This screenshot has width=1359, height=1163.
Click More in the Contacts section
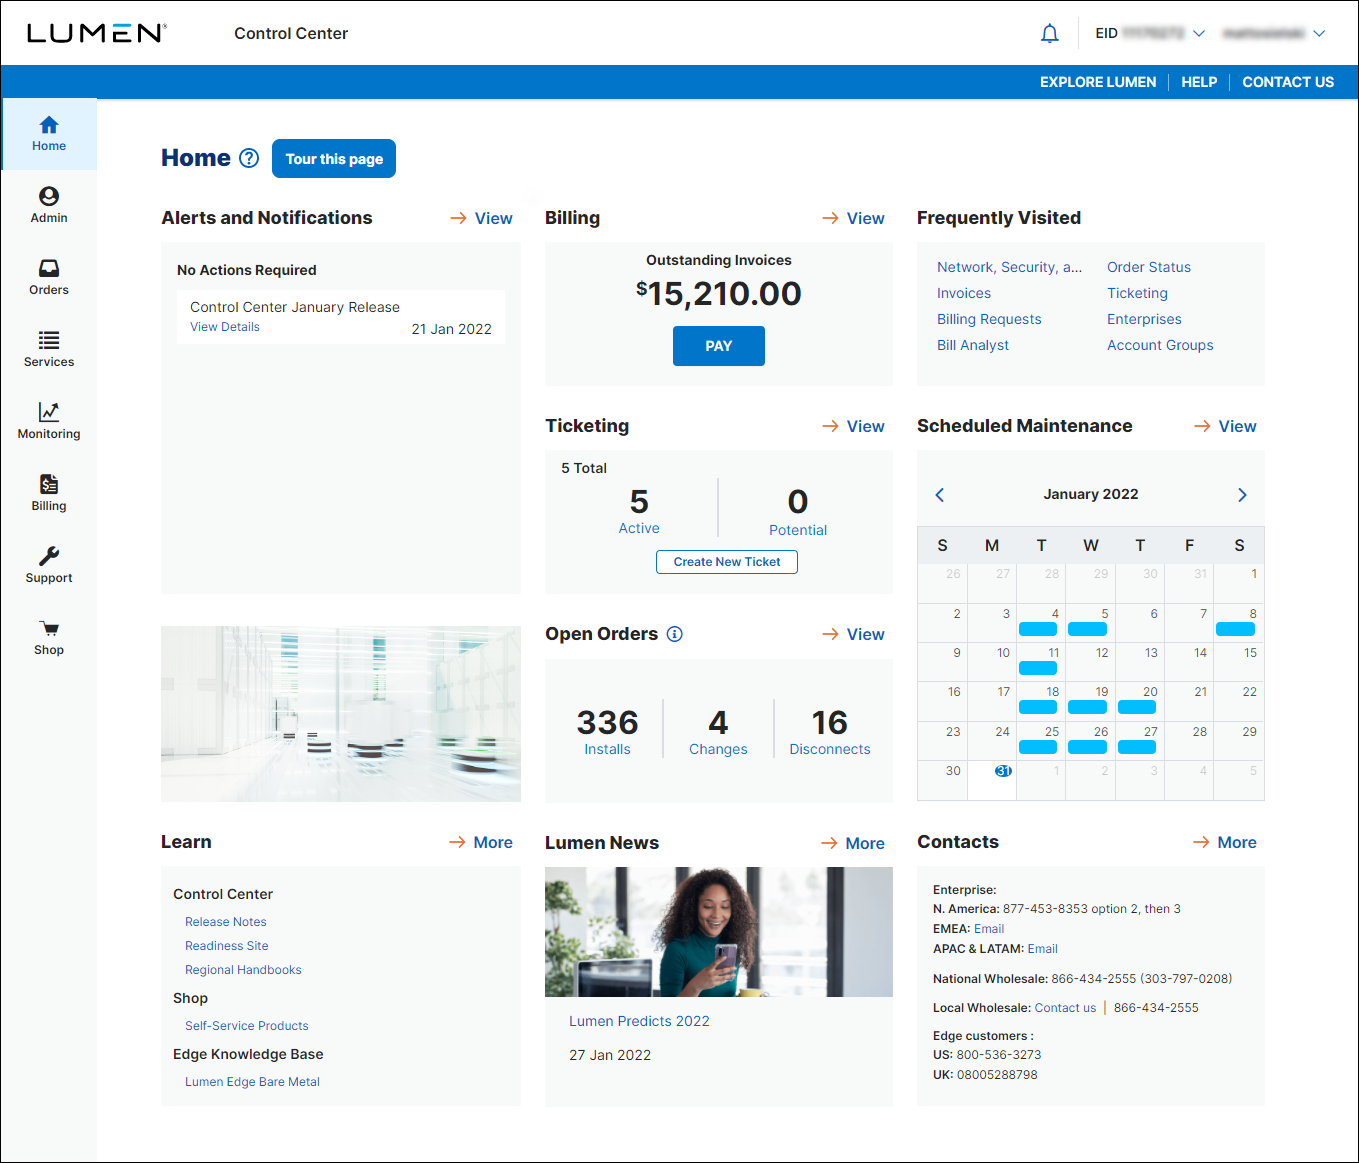(1225, 842)
